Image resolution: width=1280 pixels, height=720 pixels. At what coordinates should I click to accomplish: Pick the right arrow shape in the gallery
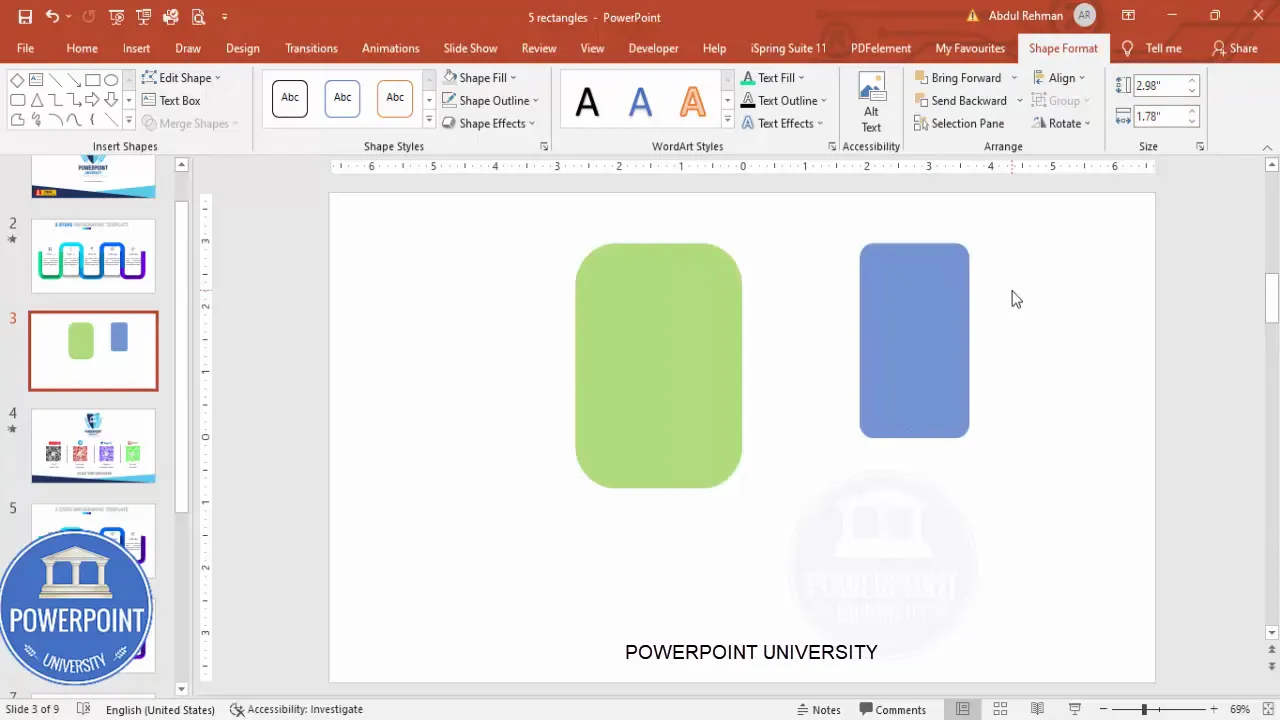point(92,100)
